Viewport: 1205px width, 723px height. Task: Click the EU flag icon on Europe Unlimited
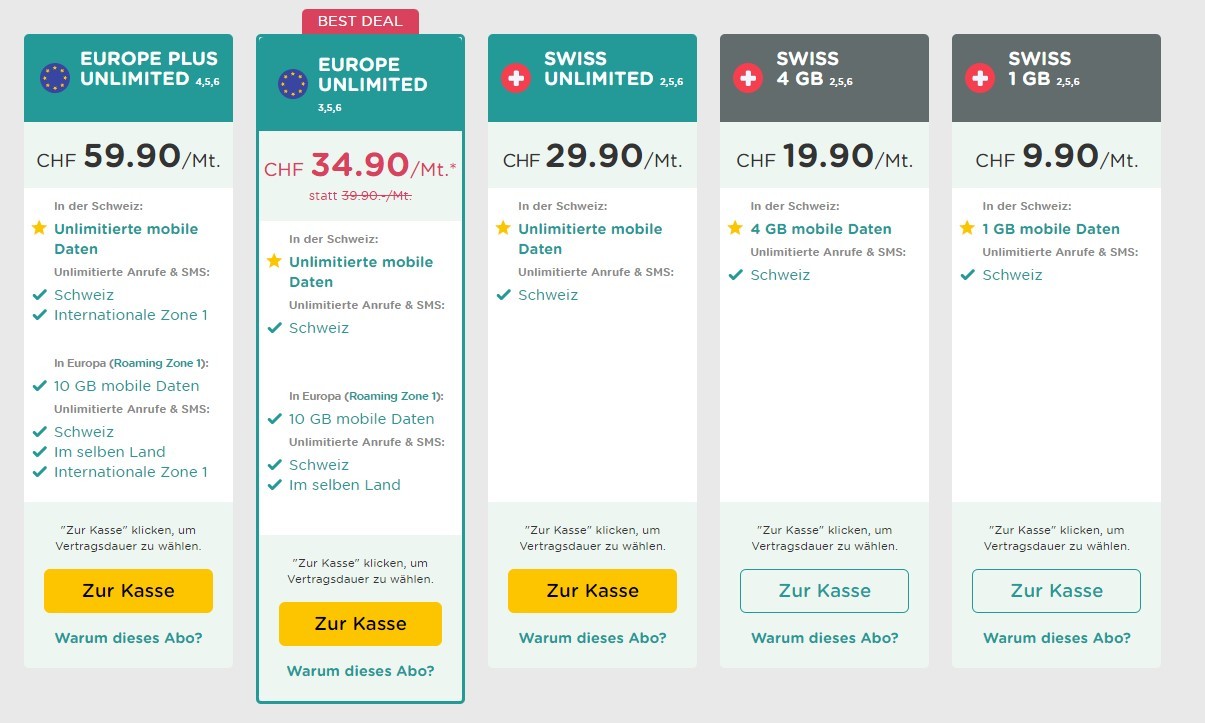tap(292, 84)
